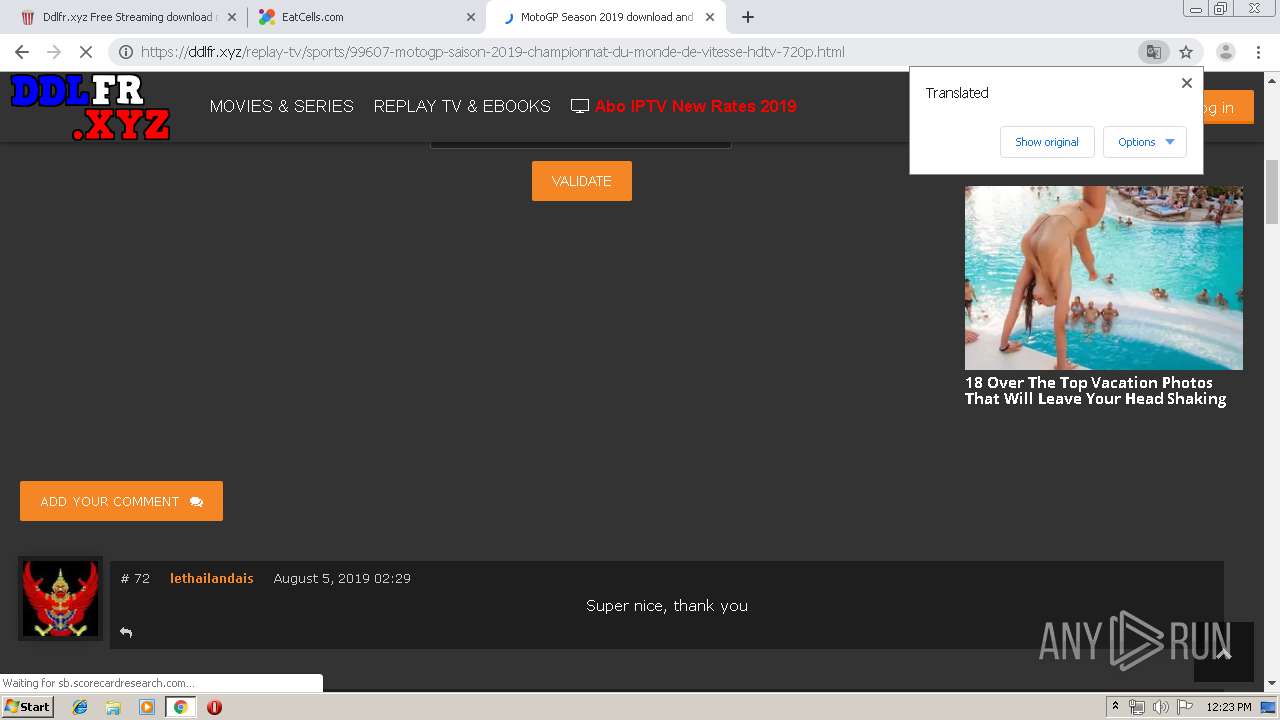
Task: Click the orange VALIDATE button
Action: point(582,181)
